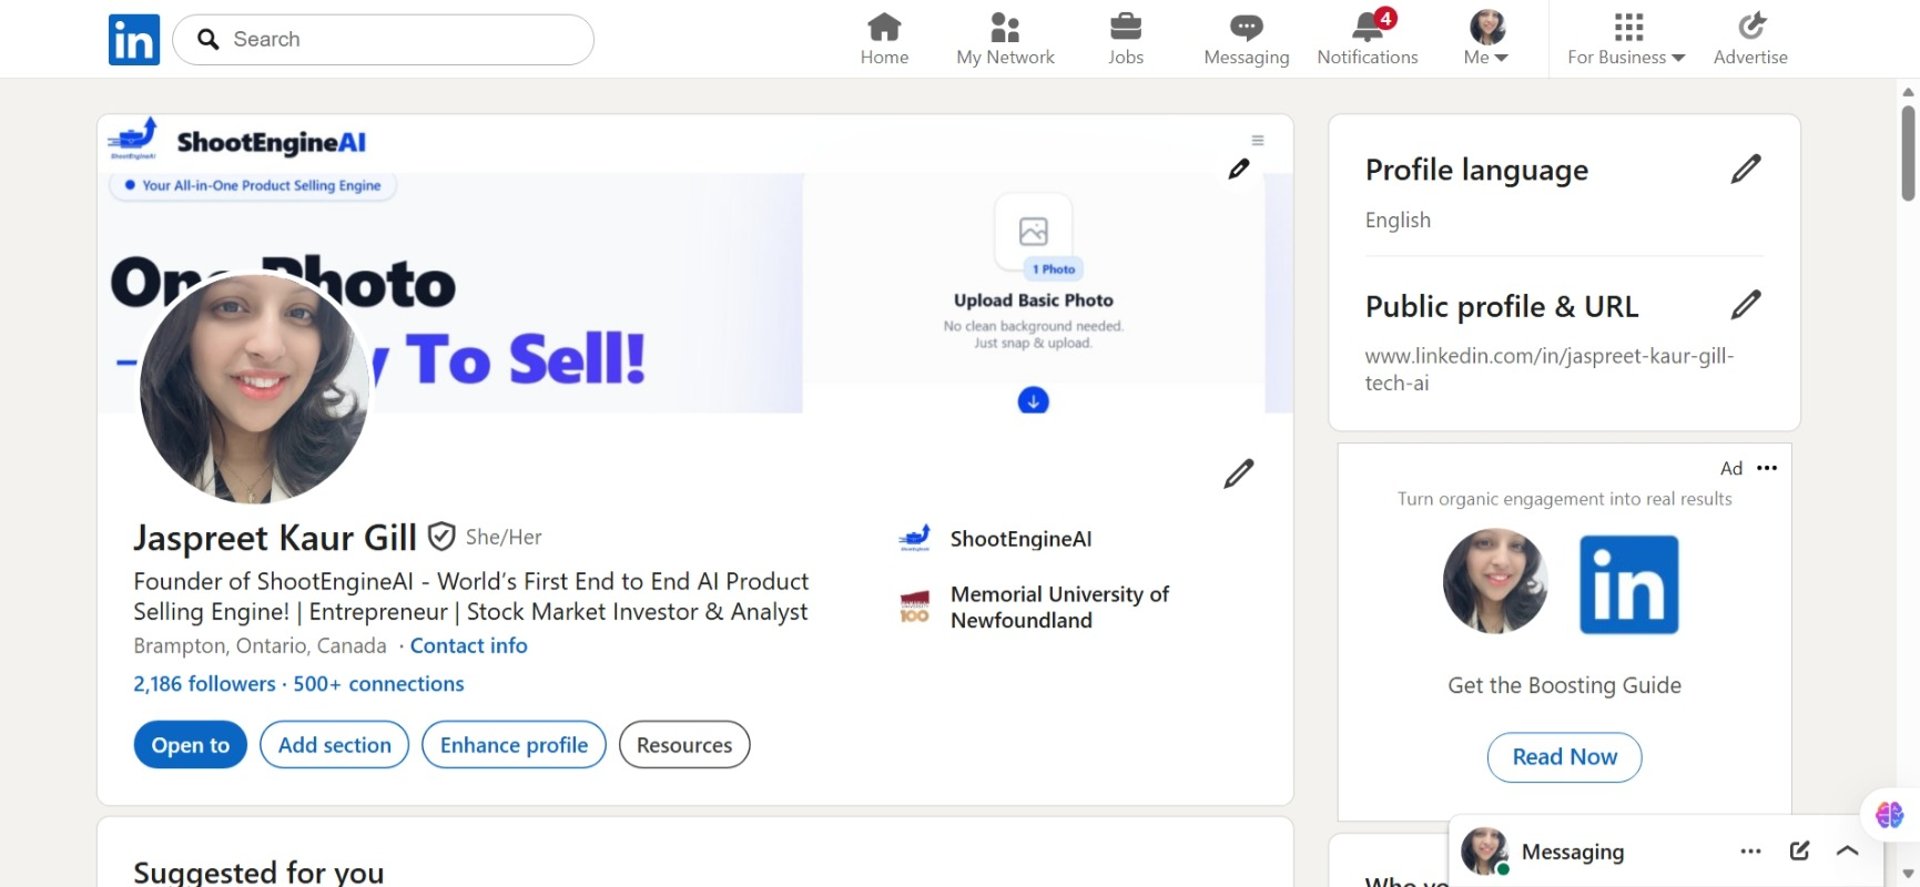Open the Messaging nav icon
This screenshot has height=887, width=1920.
(1246, 27)
